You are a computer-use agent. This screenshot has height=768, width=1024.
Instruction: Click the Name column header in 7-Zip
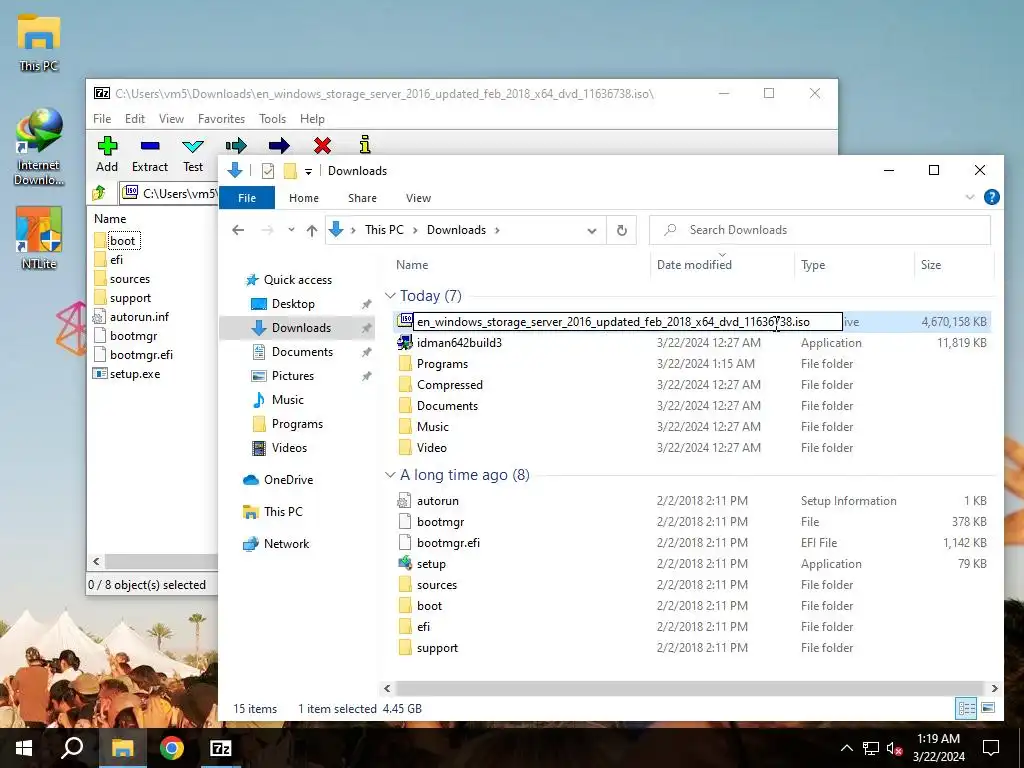click(110, 219)
